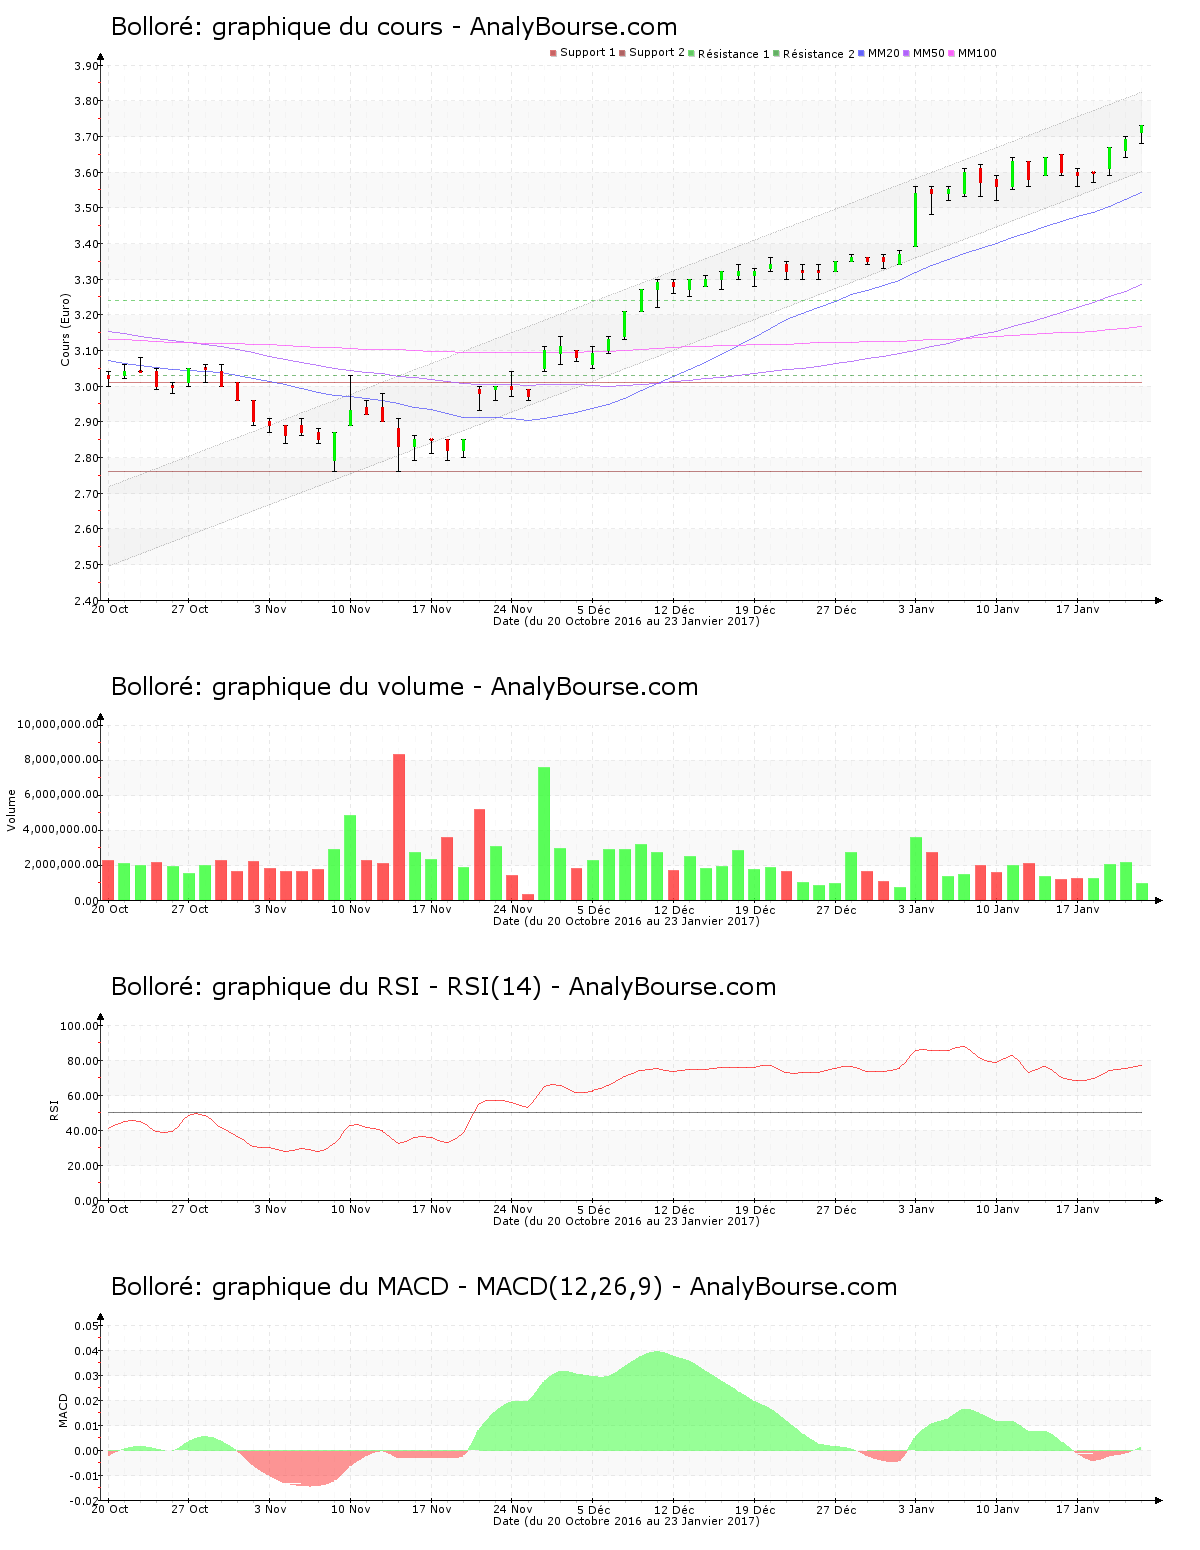The height and width of the screenshot is (1550, 1200).
Task: Click "12 Déc" date on MACD chart
Action: click(674, 1509)
